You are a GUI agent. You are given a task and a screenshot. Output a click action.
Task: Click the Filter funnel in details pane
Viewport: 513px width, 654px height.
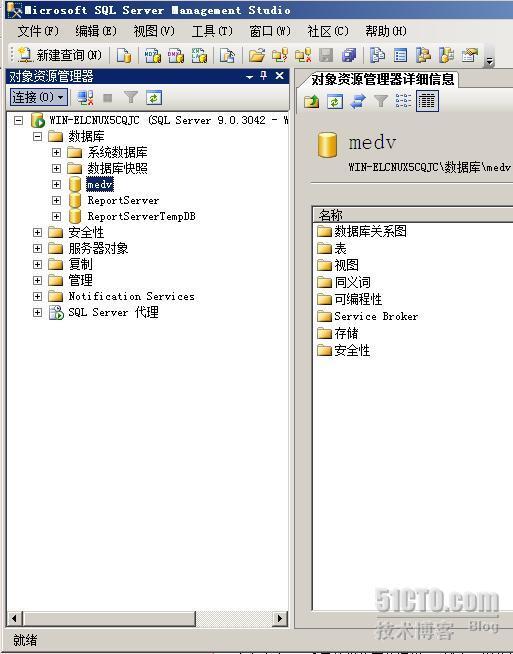tap(381, 101)
